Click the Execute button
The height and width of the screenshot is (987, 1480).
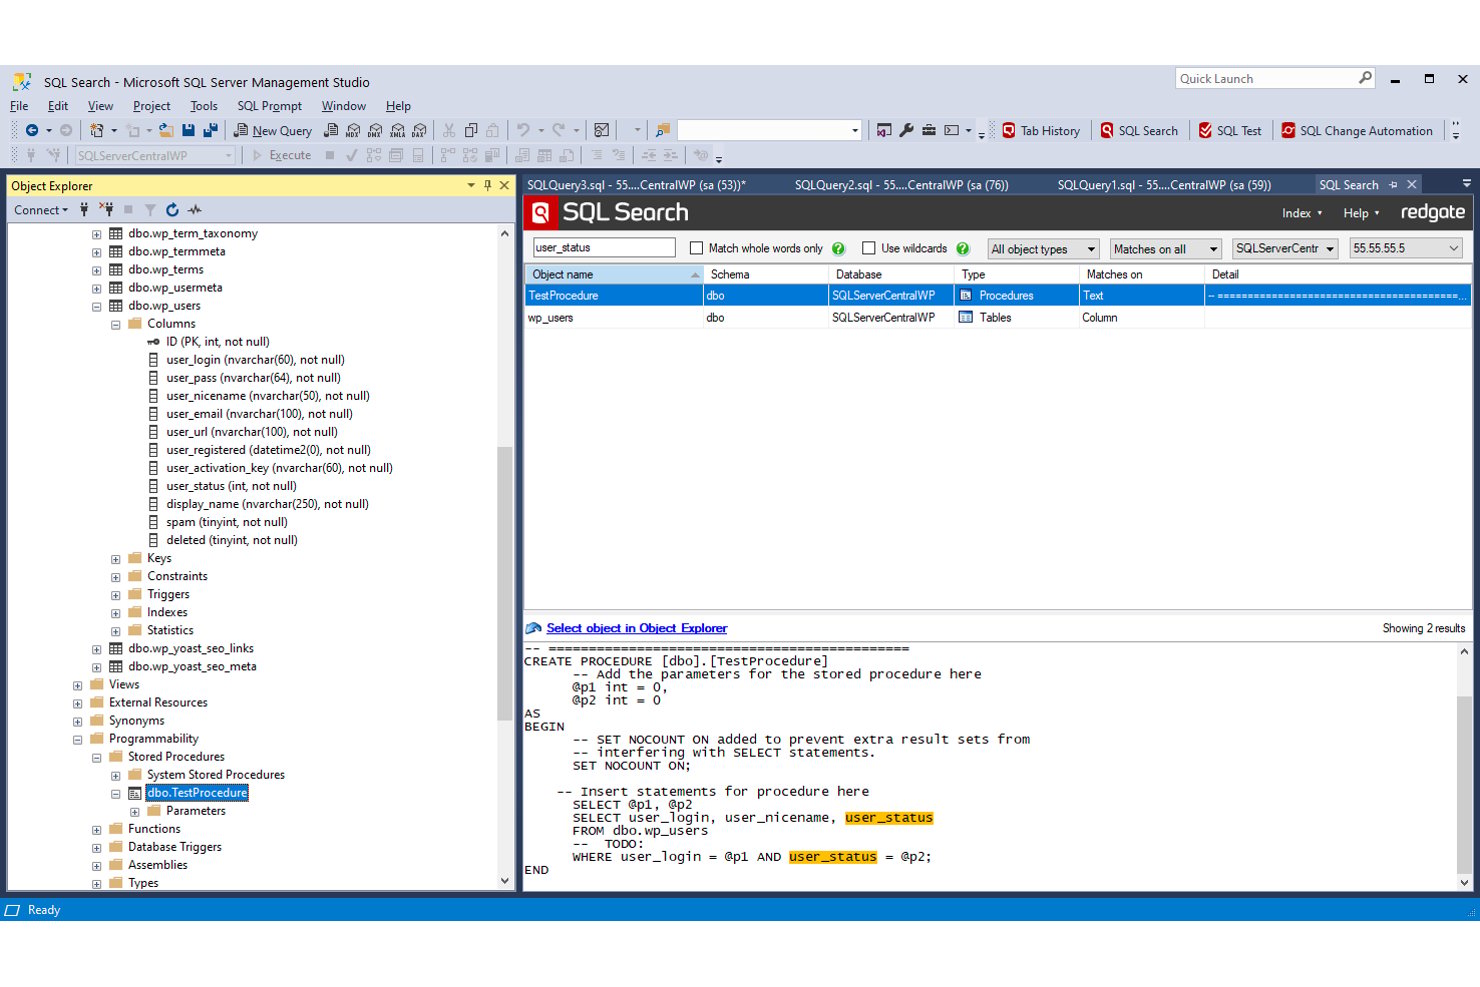[282, 155]
